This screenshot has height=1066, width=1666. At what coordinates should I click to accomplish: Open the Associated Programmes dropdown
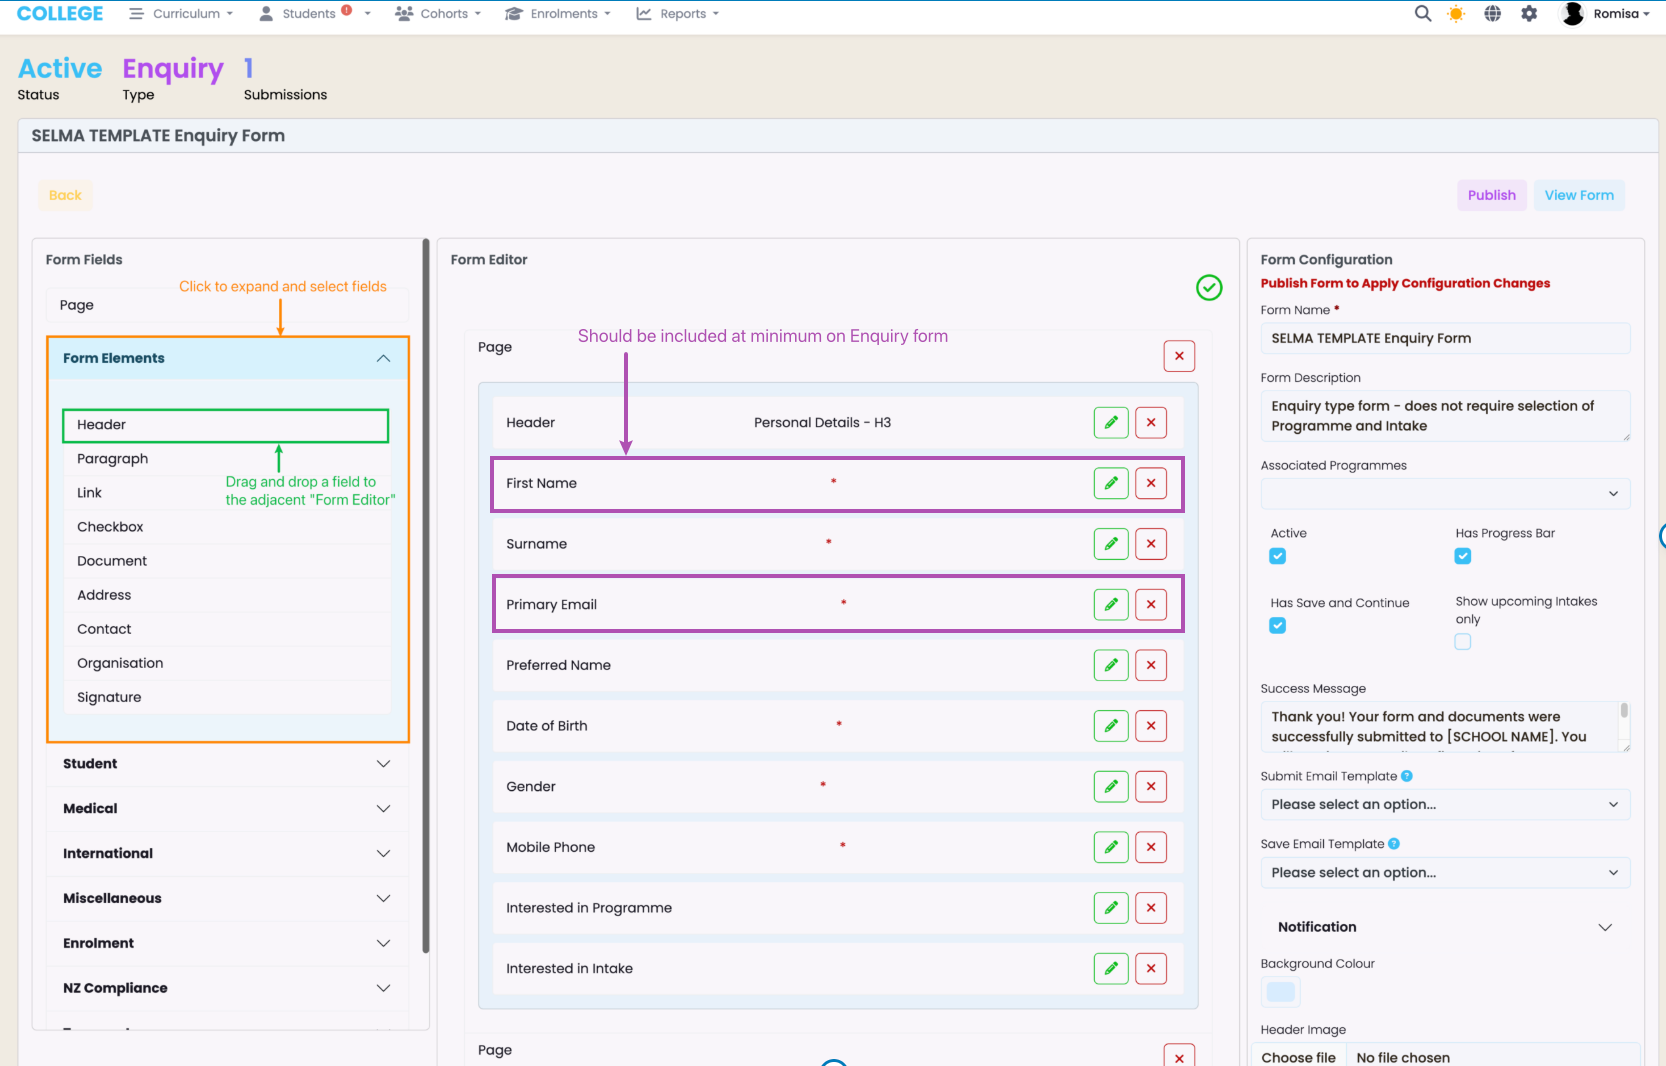1444,493
